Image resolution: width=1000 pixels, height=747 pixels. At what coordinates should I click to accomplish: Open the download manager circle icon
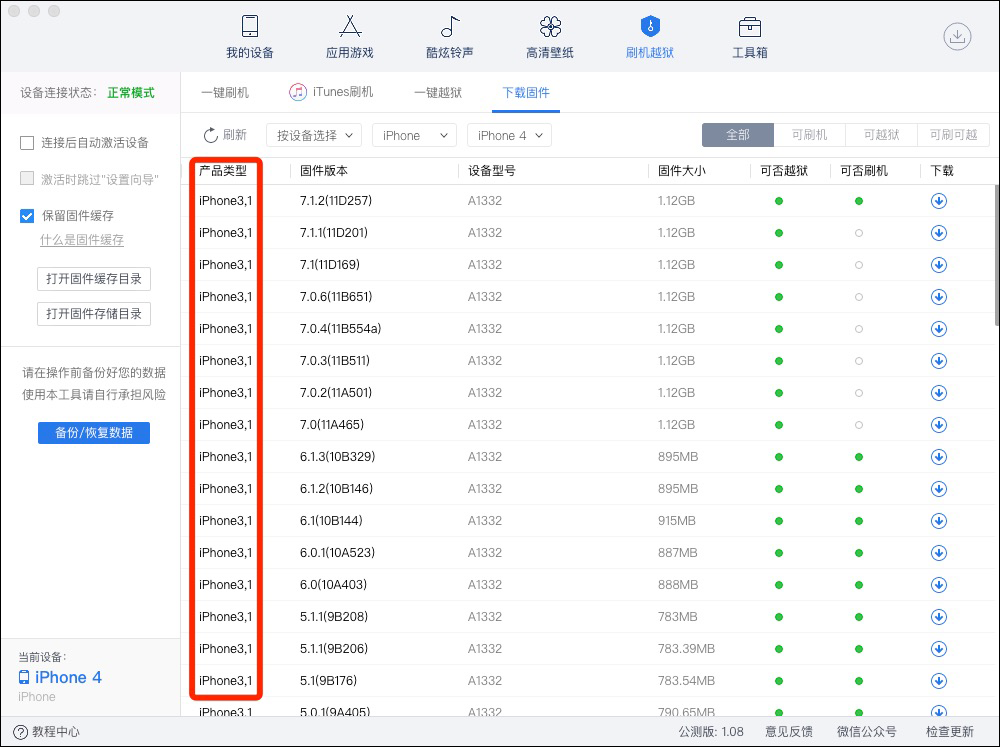click(x=957, y=36)
